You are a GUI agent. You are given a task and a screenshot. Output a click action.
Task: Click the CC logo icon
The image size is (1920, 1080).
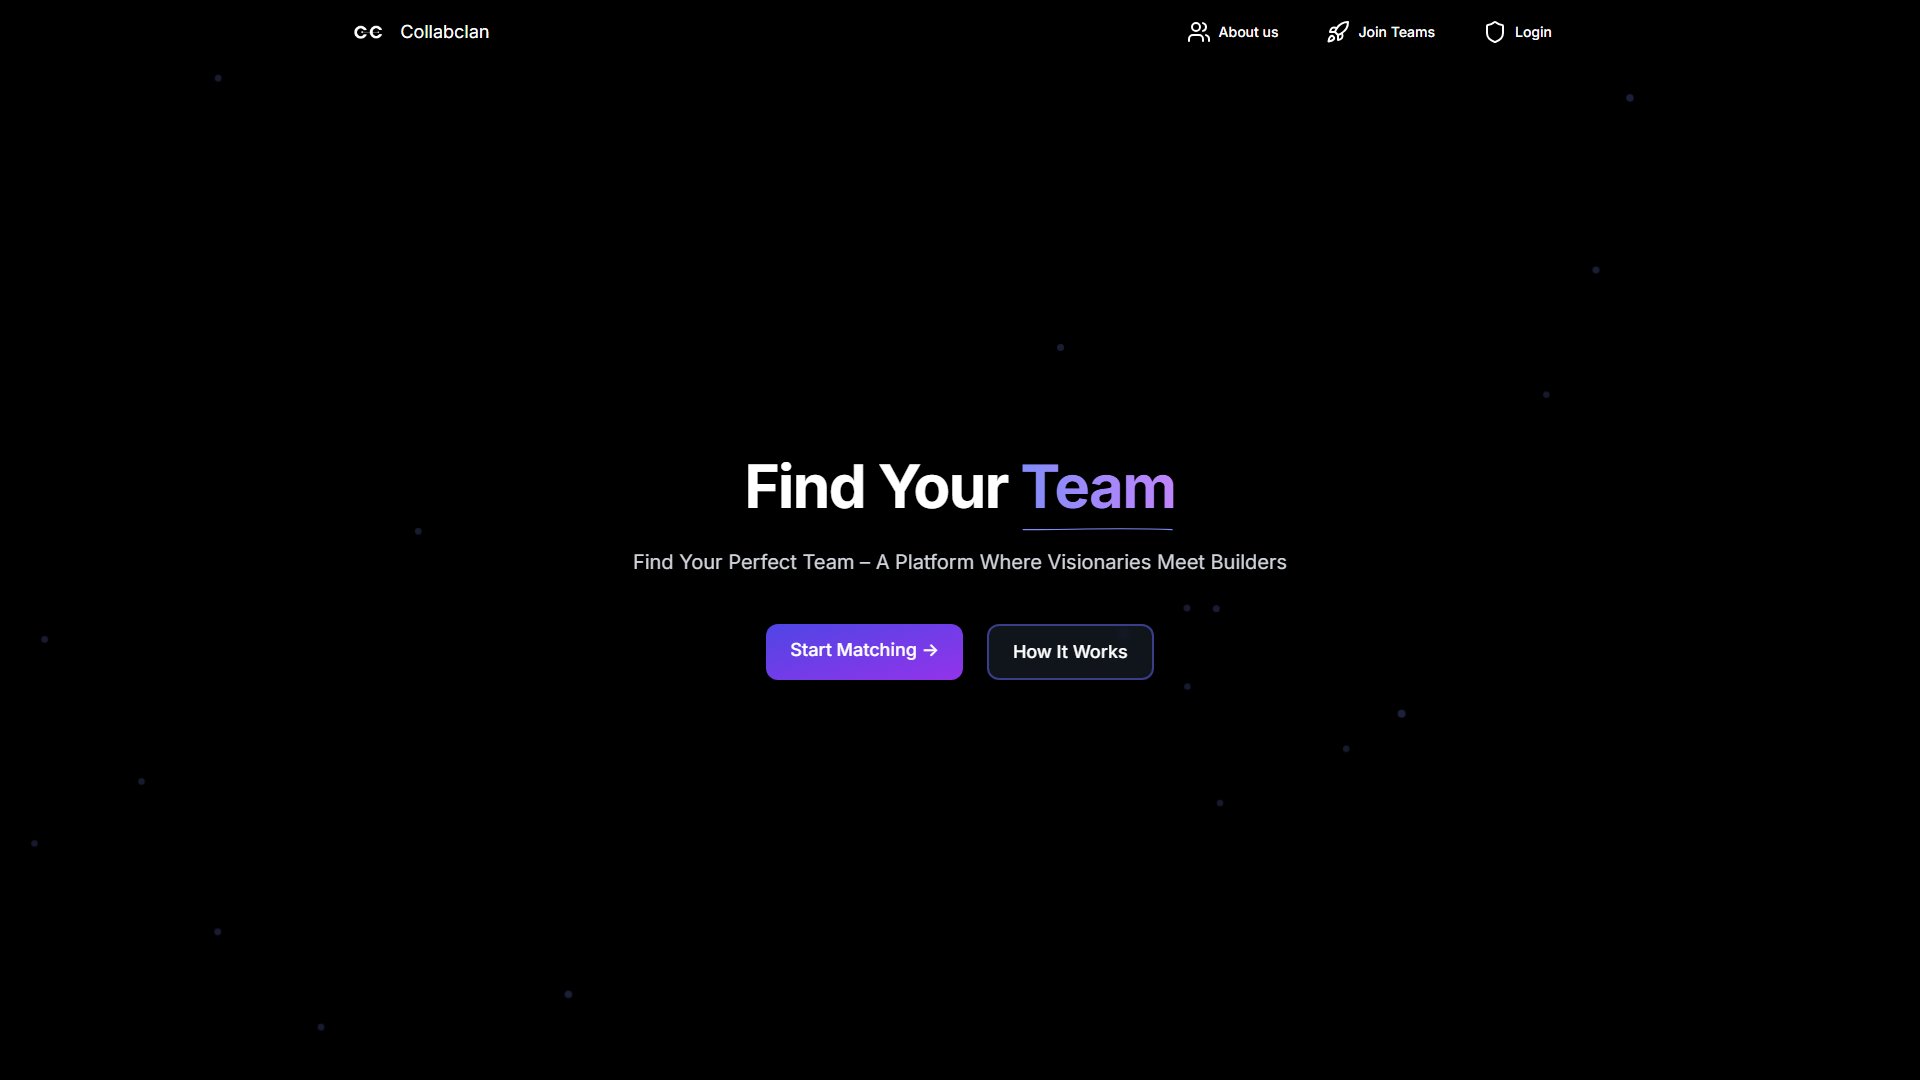tap(368, 32)
